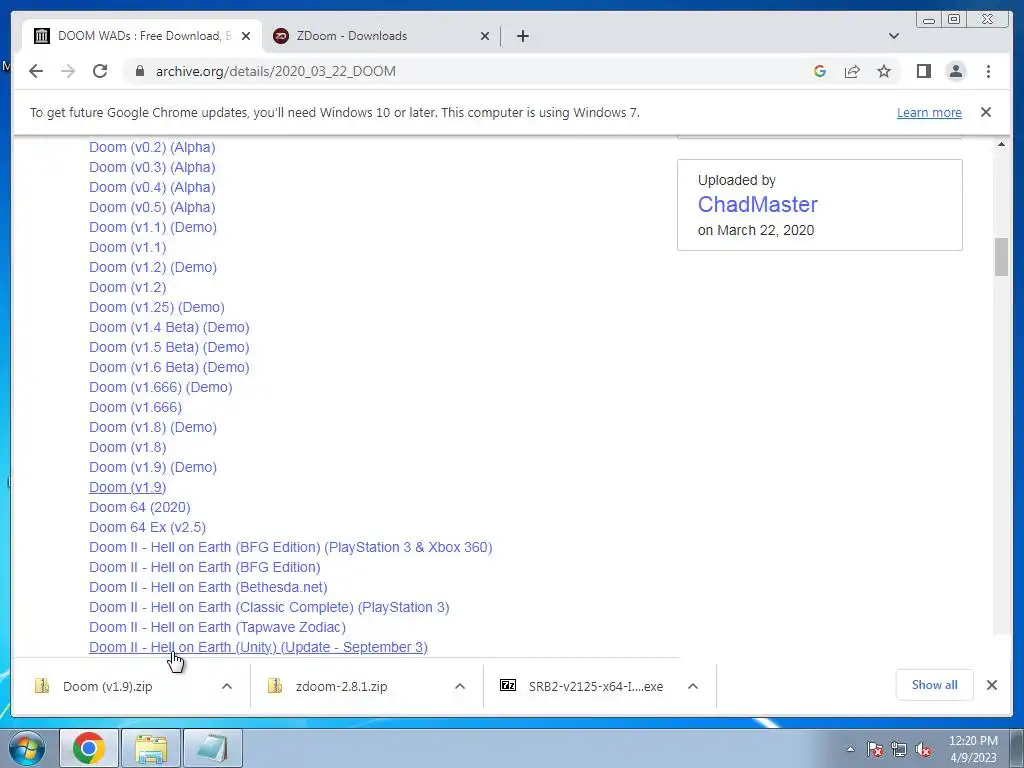
Task: Expand options for SRB2 exe download
Action: pyautogui.click(x=693, y=686)
